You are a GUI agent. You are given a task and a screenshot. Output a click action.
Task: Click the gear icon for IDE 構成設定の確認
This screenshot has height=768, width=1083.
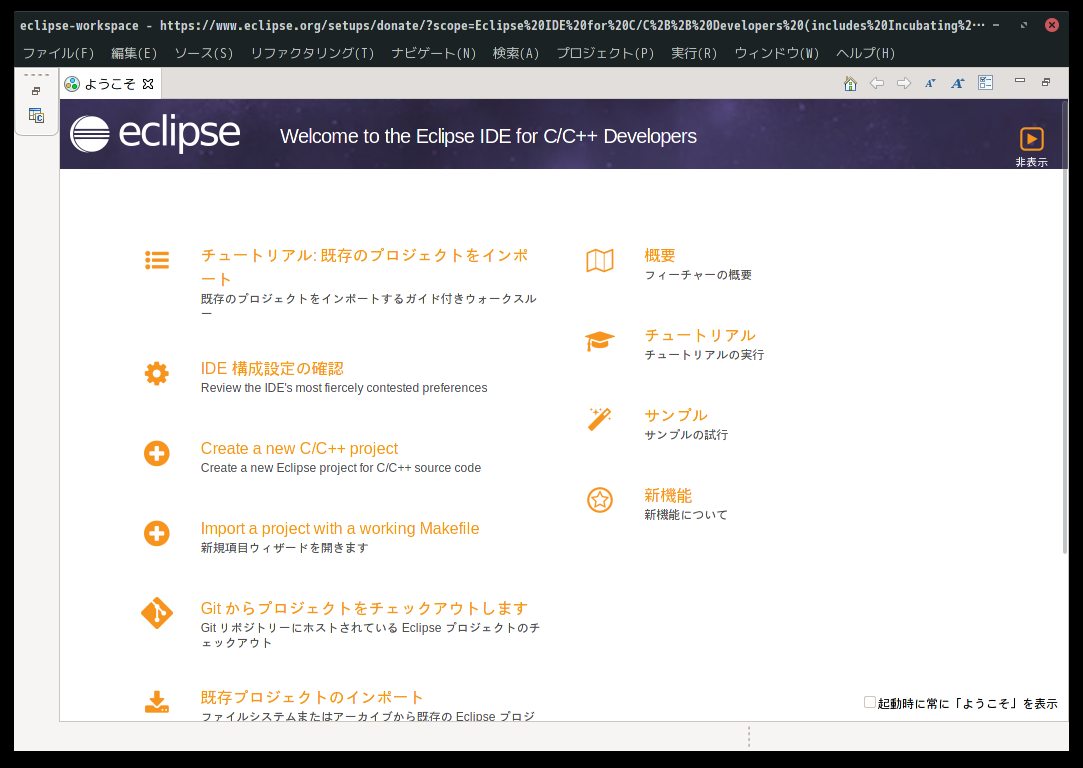click(x=157, y=374)
